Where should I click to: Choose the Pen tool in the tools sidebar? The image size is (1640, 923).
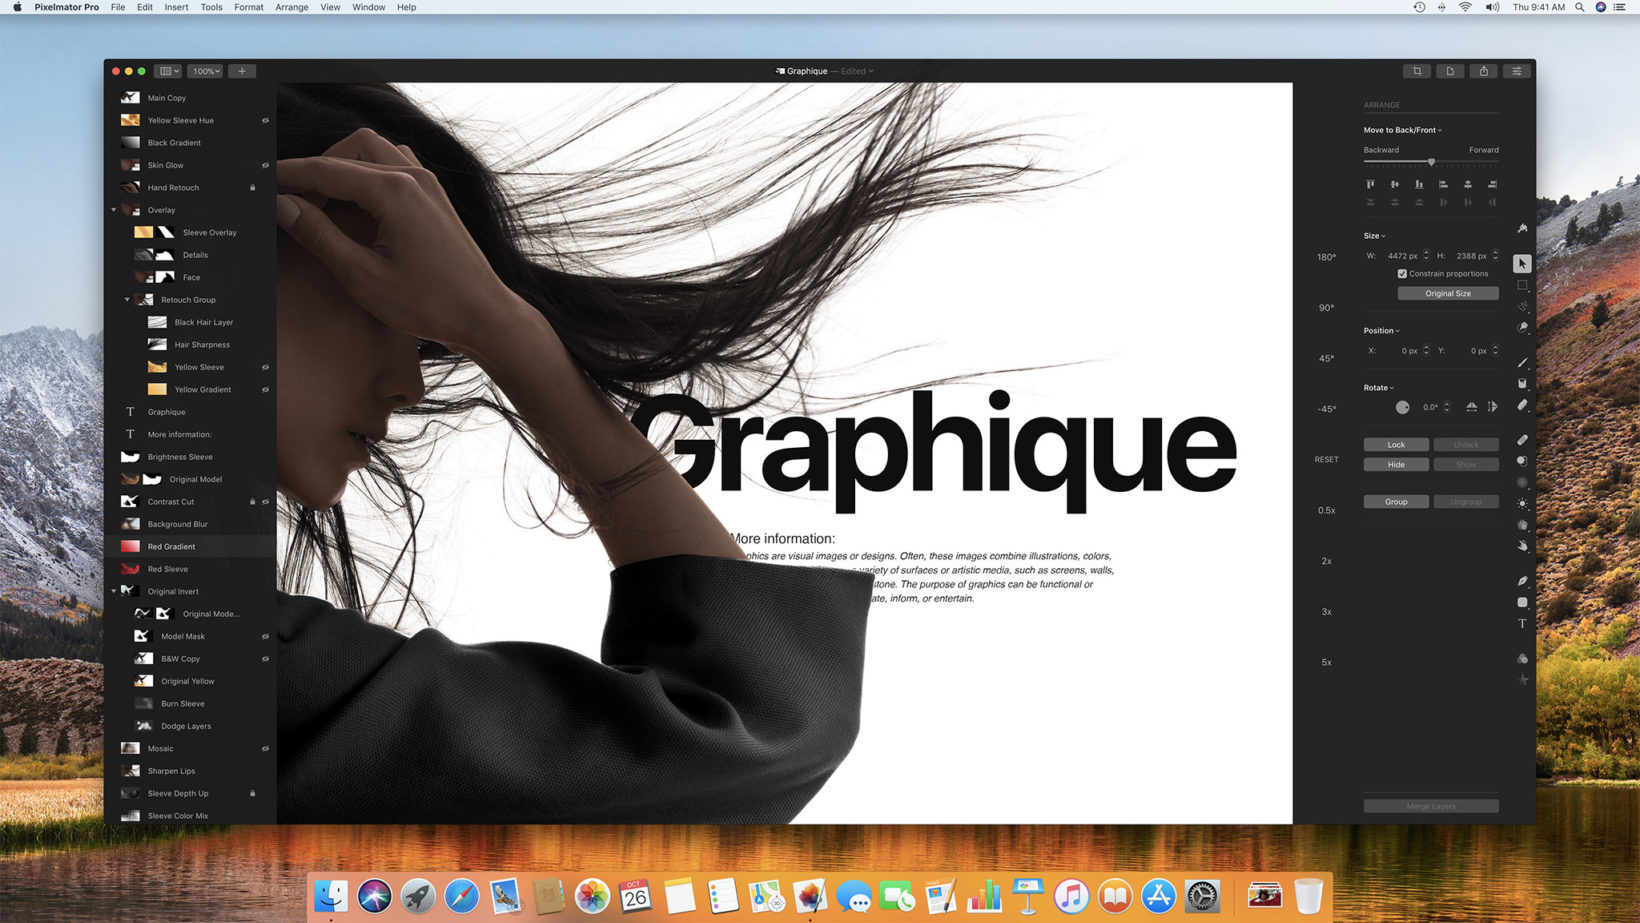click(1522, 581)
